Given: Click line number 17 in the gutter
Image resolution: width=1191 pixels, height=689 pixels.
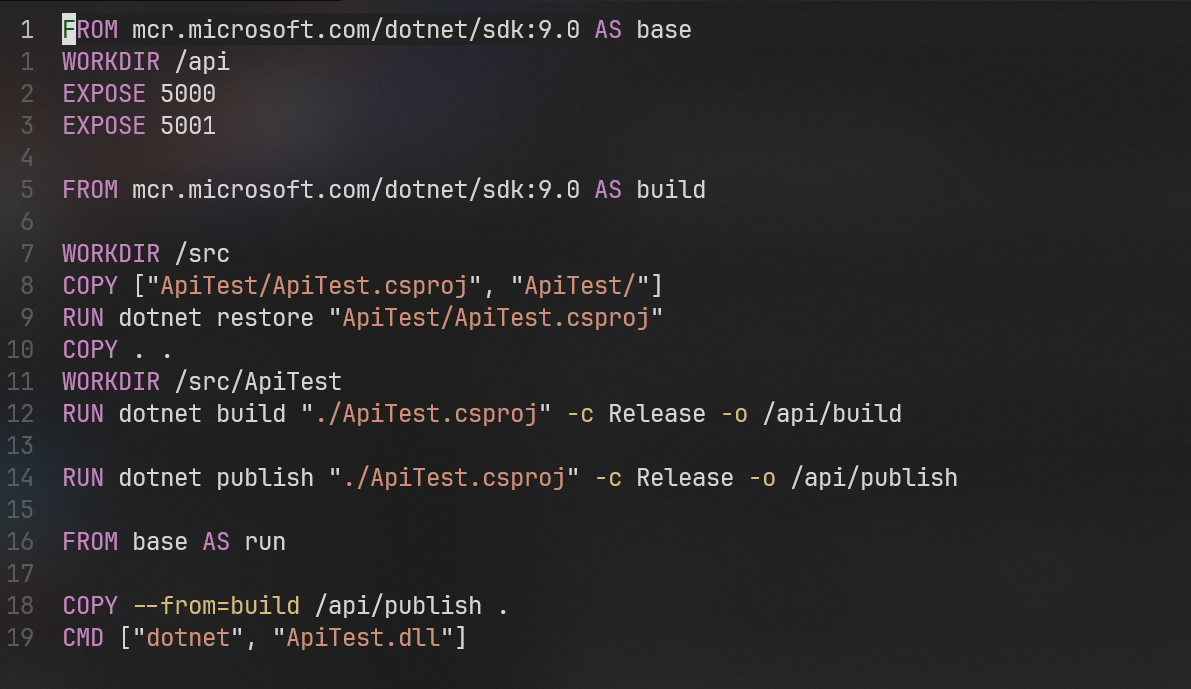Looking at the screenshot, I should (x=20, y=574).
